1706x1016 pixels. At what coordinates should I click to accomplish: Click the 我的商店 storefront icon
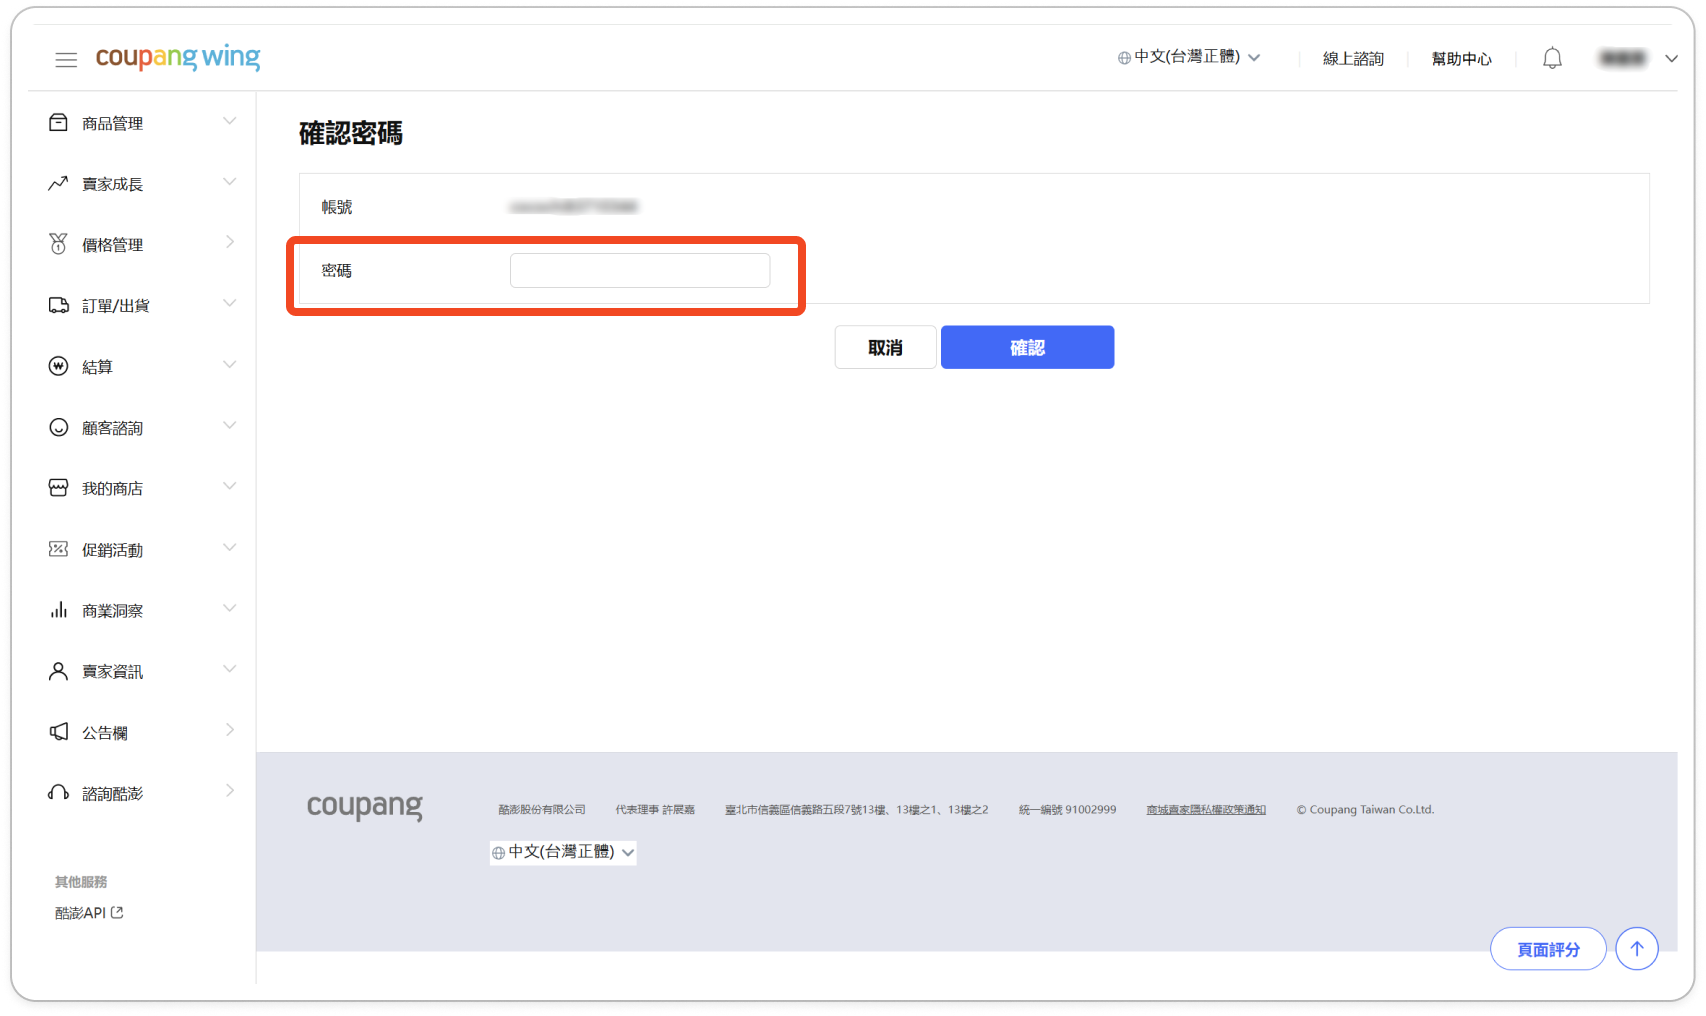click(58, 488)
